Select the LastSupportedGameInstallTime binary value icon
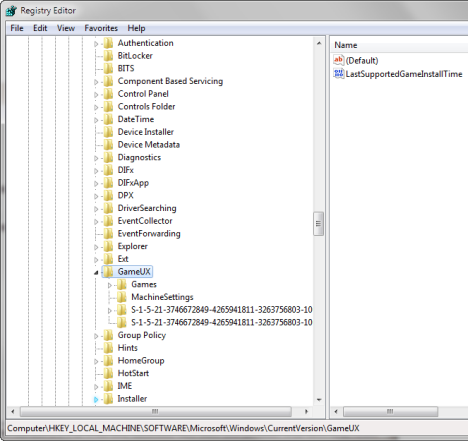The width and height of the screenshot is (468, 441). coord(338,74)
